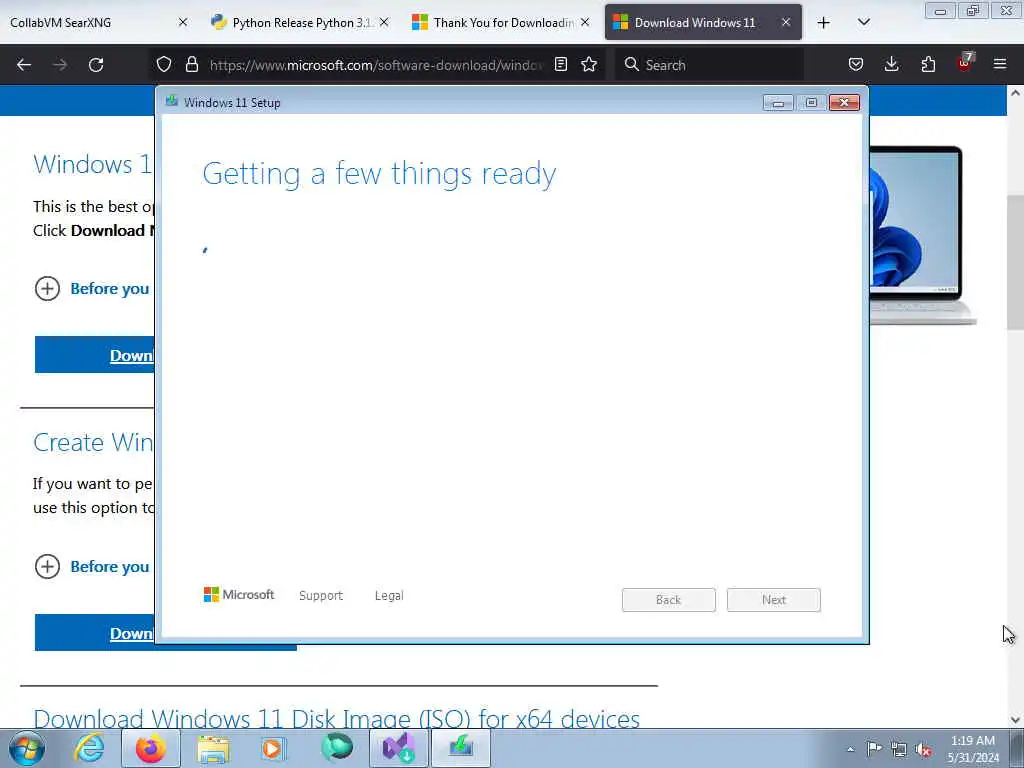The image size is (1024, 768).
Task: Click the Firefox Search box
Action: (709, 65)
